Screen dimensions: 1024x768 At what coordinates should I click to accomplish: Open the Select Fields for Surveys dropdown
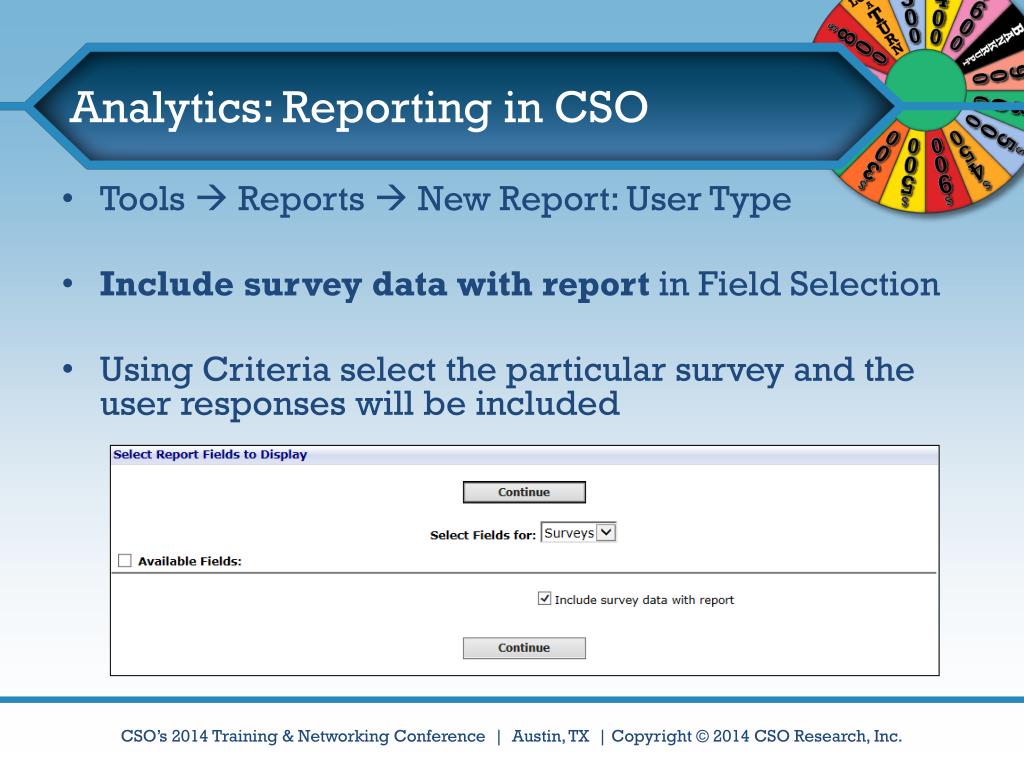[578, 532]
